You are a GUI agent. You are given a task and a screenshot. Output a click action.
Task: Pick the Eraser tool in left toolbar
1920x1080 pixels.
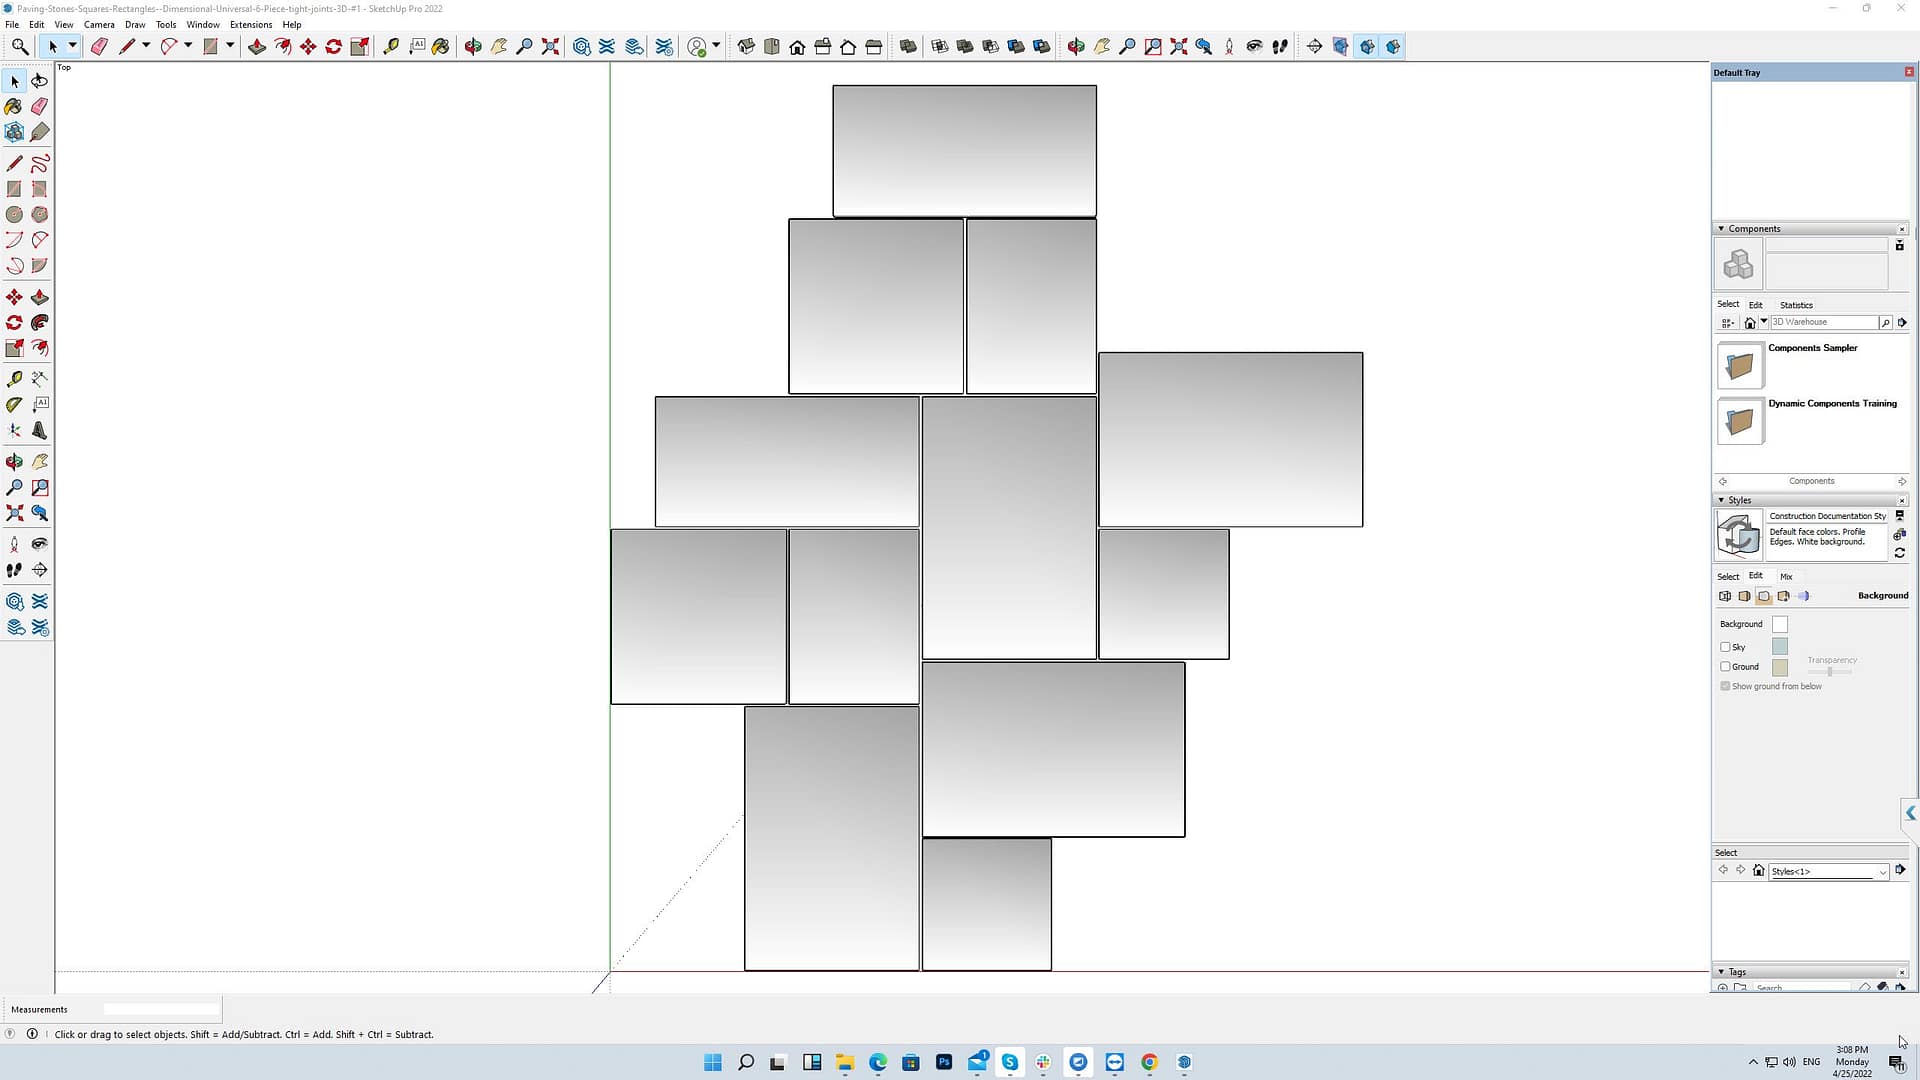[39, 106]
